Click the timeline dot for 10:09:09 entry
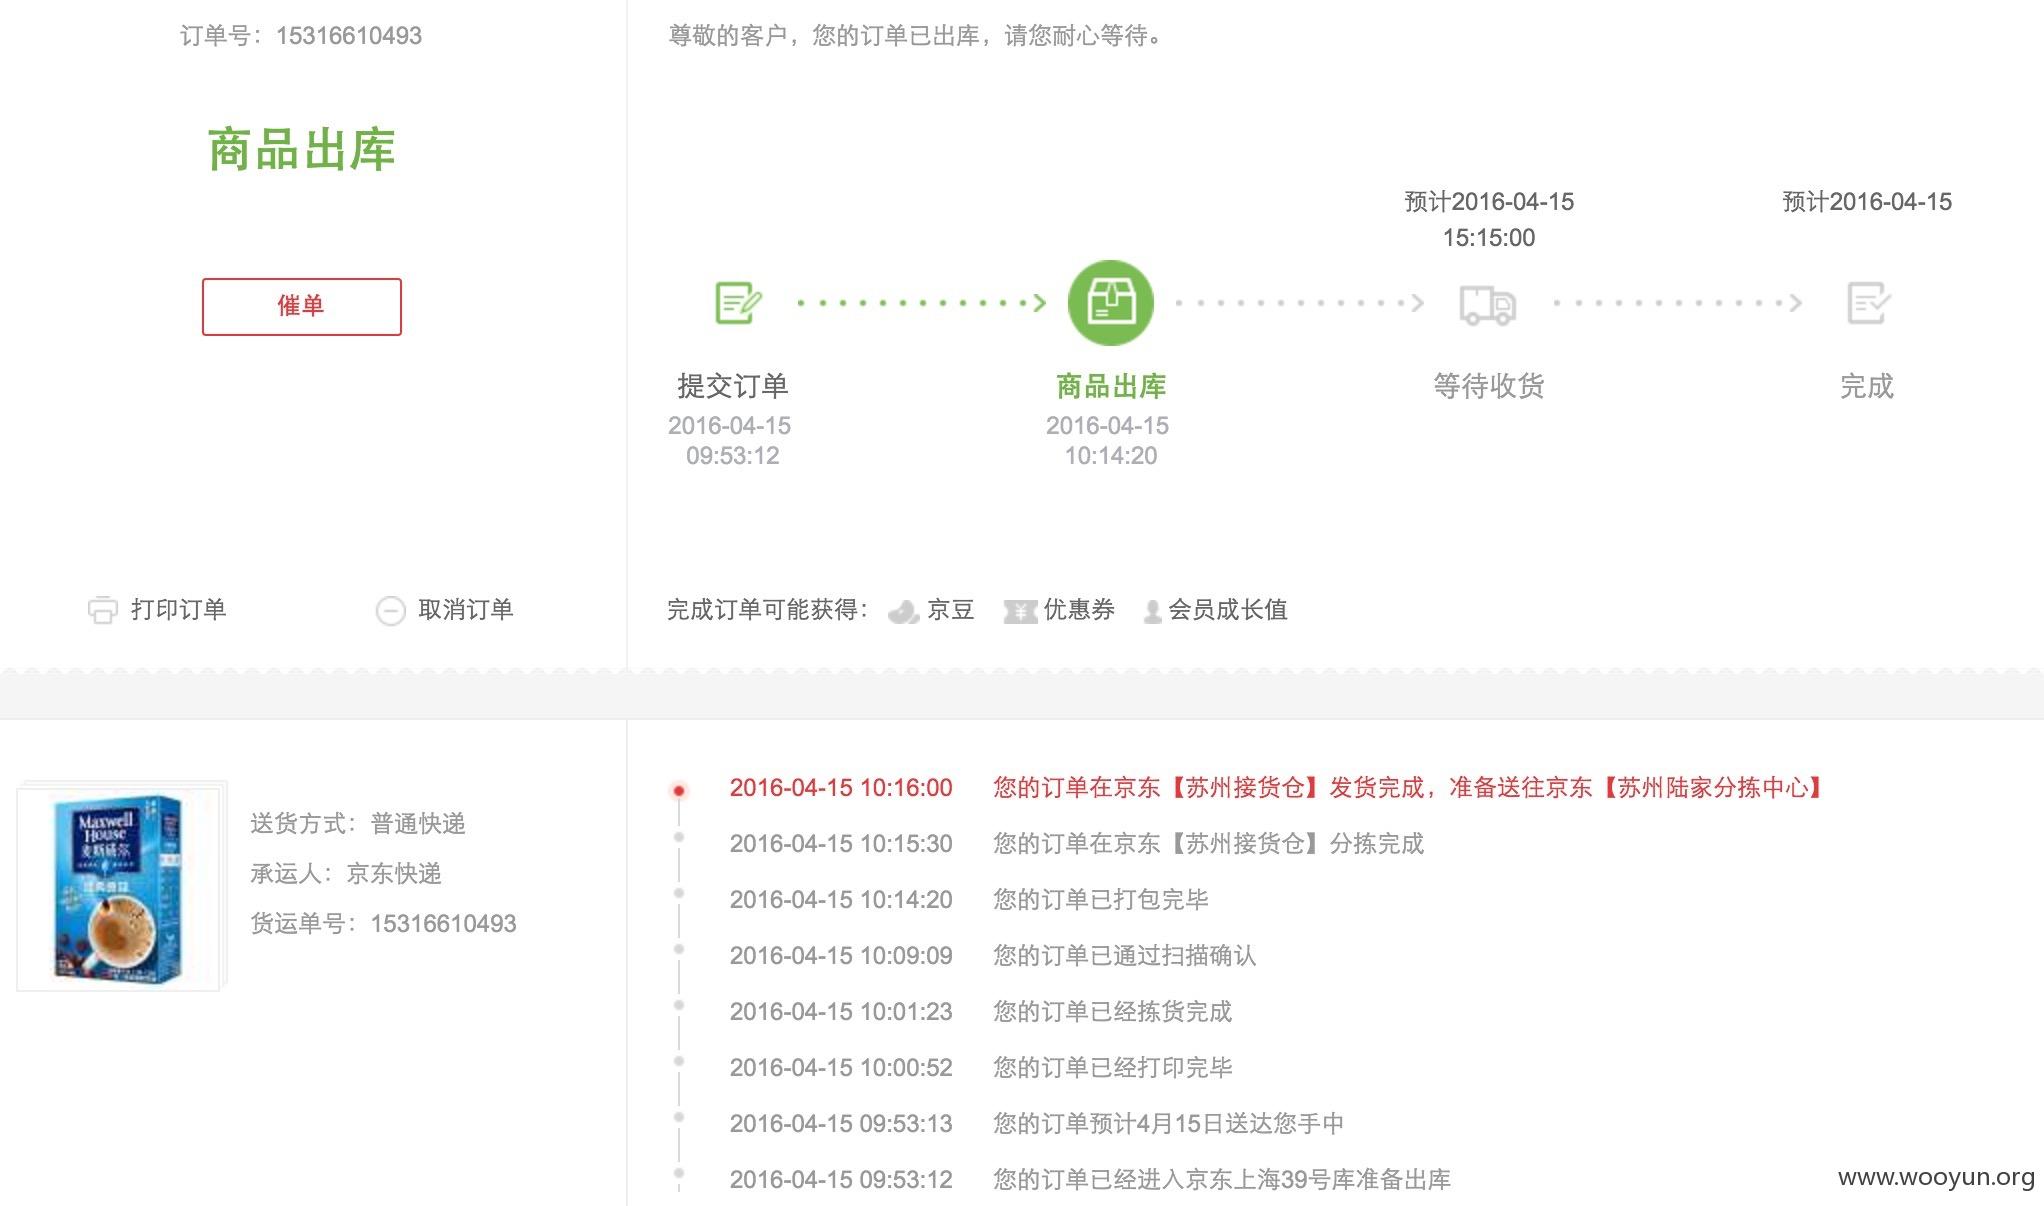 [679, 950]
